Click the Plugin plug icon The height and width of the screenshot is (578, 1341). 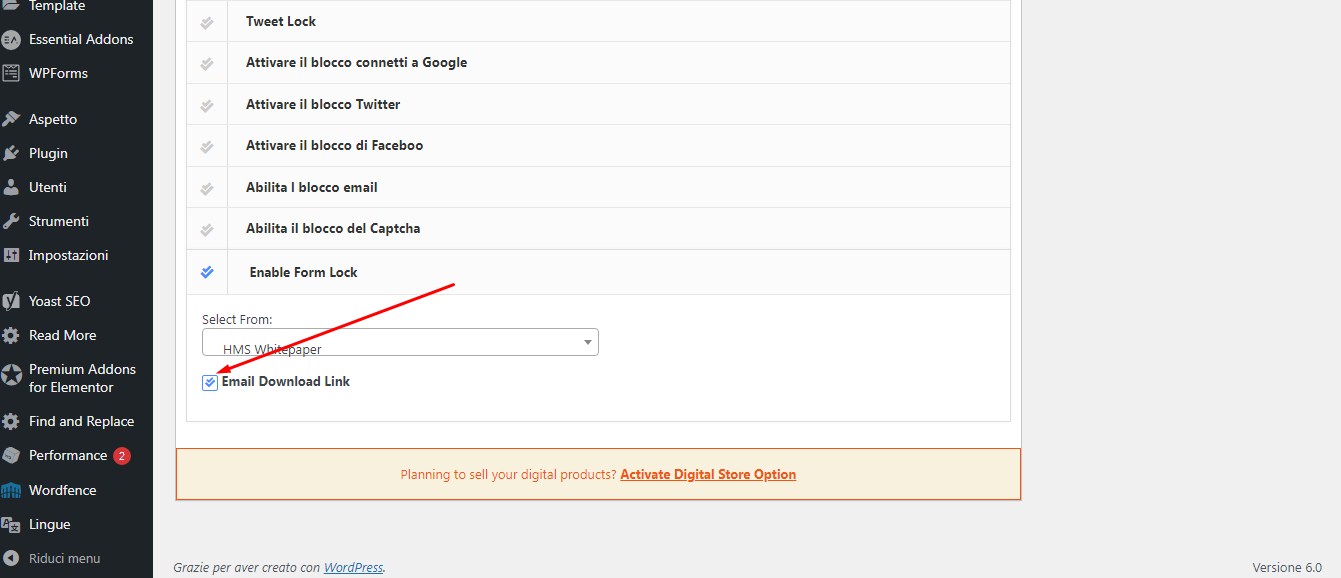11,153
